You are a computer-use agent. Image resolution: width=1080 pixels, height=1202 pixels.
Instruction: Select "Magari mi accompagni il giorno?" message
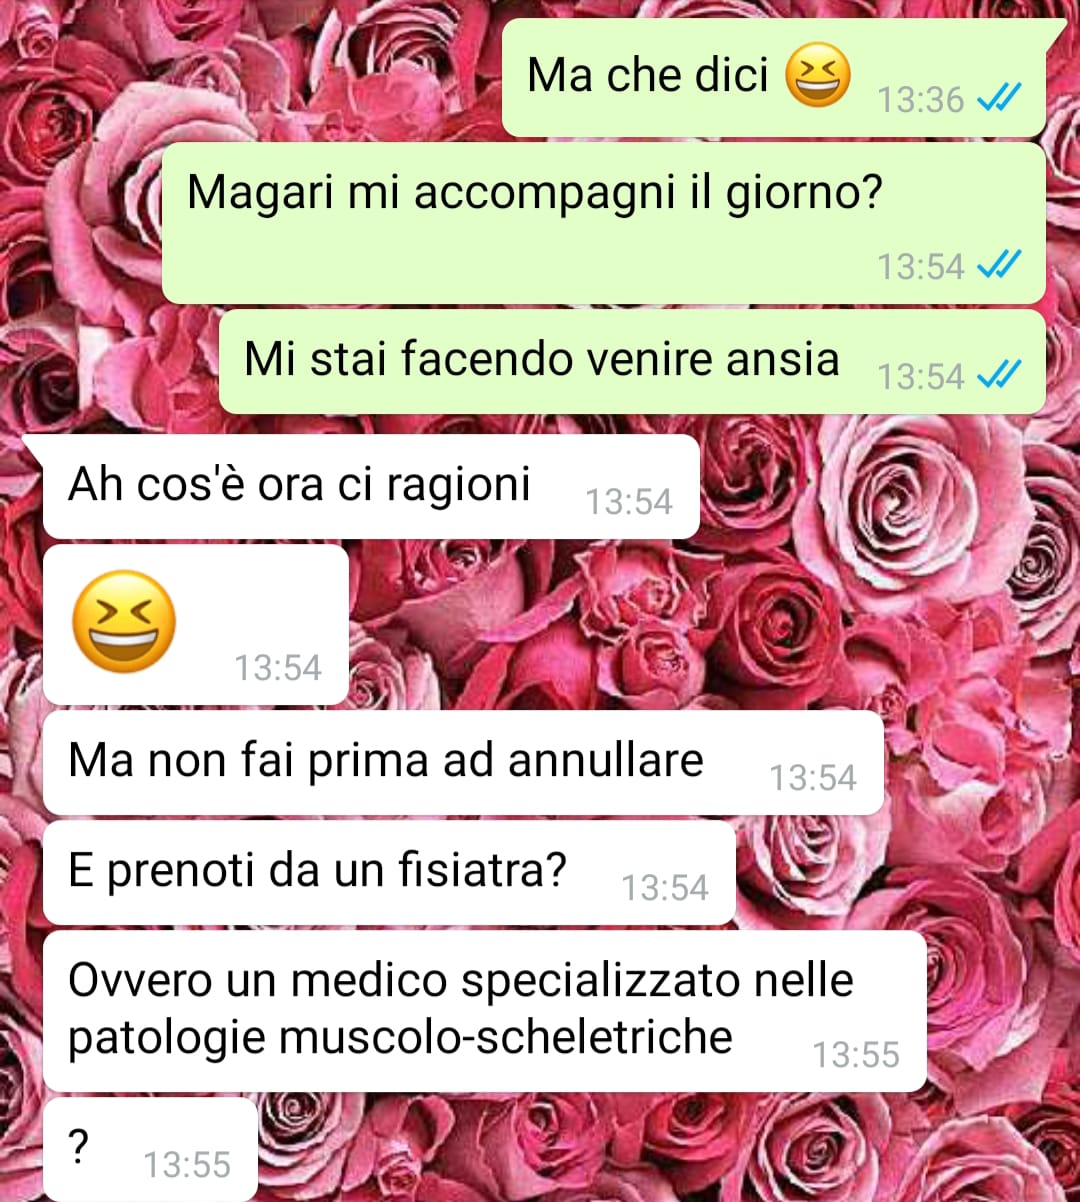pyautogui.click(x=604, y=223)
